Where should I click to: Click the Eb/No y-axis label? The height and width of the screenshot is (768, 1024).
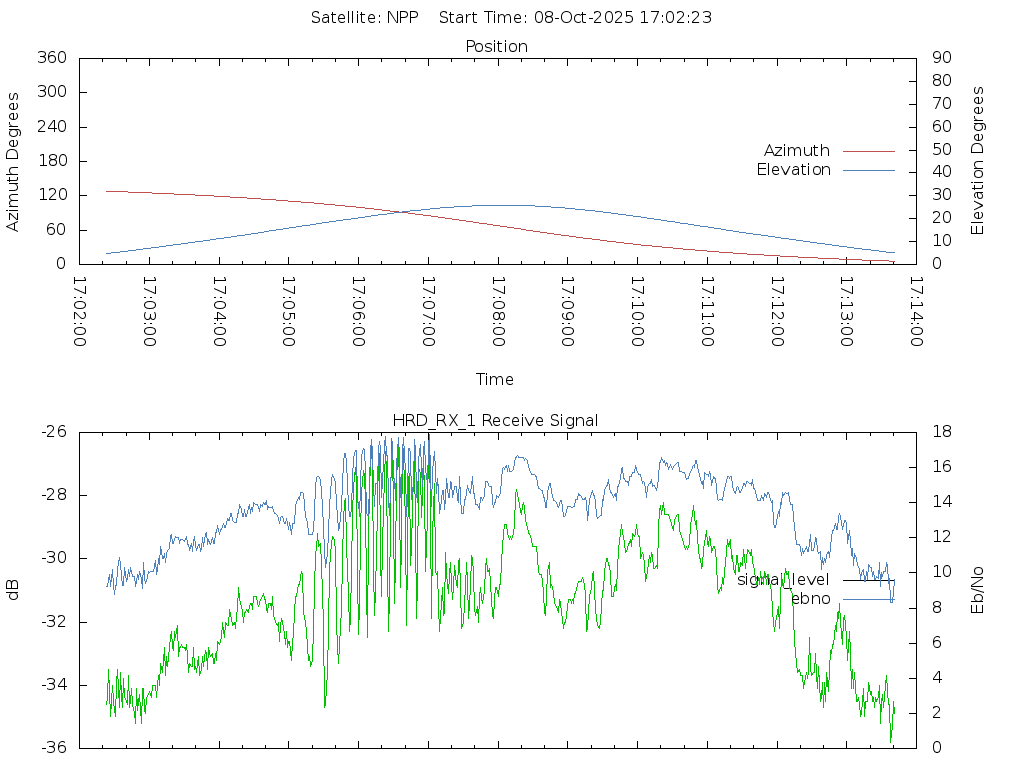click(978, 589)
